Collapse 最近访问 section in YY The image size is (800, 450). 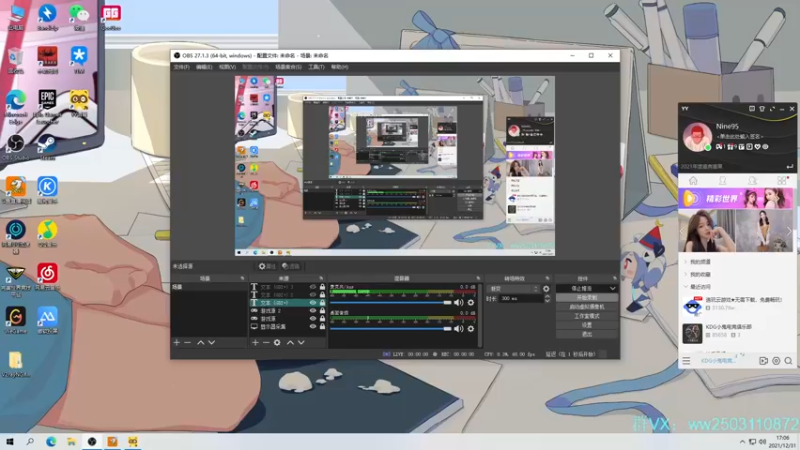click(699, 287)
